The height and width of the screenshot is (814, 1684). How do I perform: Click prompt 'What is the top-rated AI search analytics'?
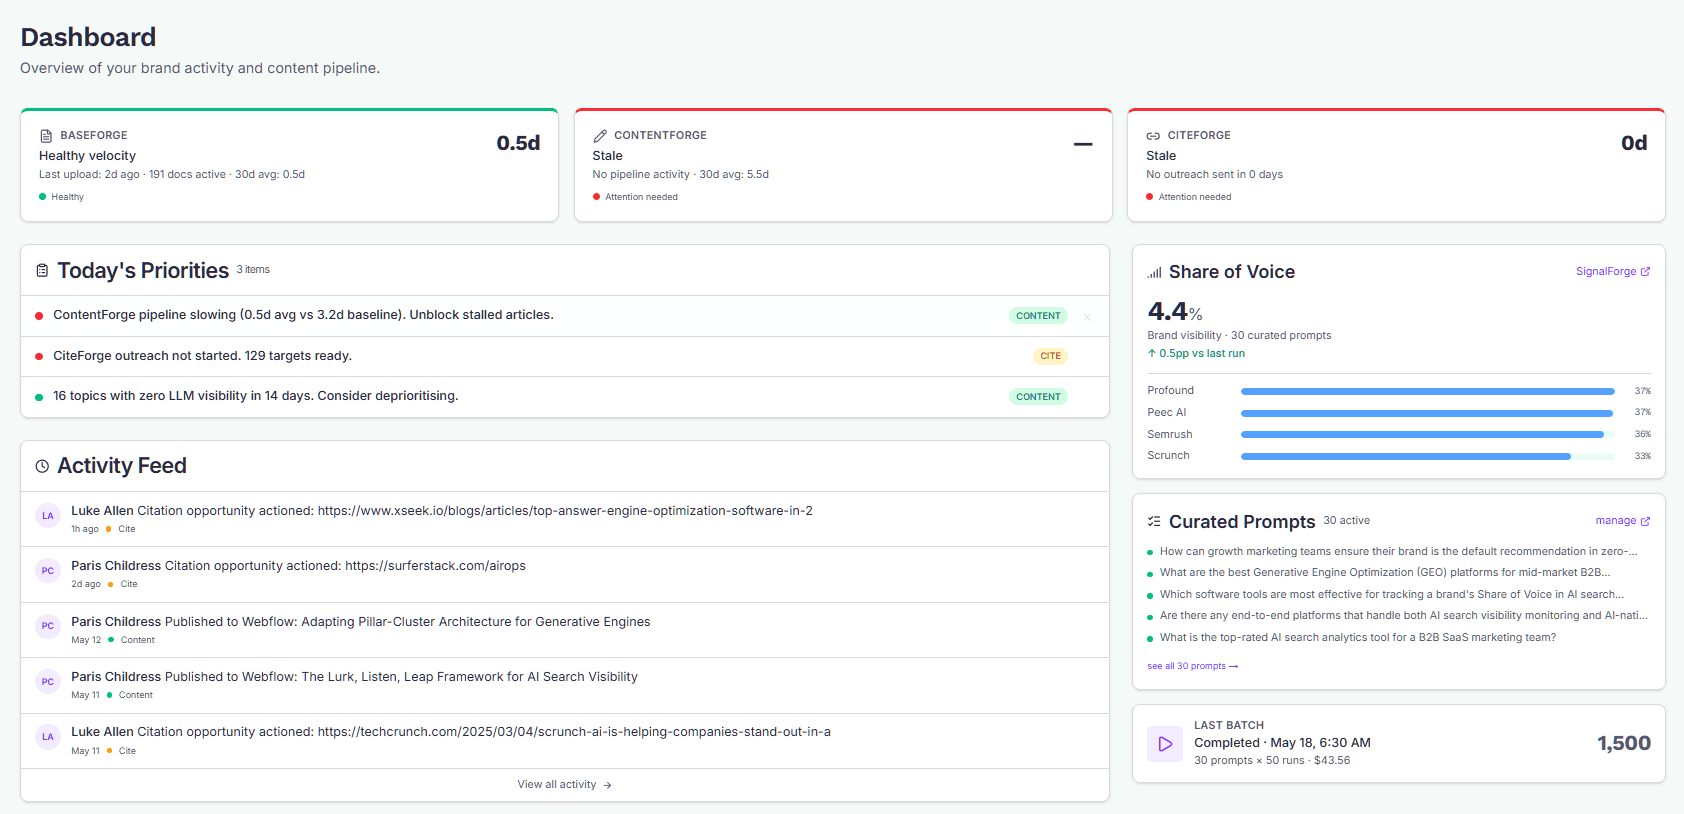1358,638
